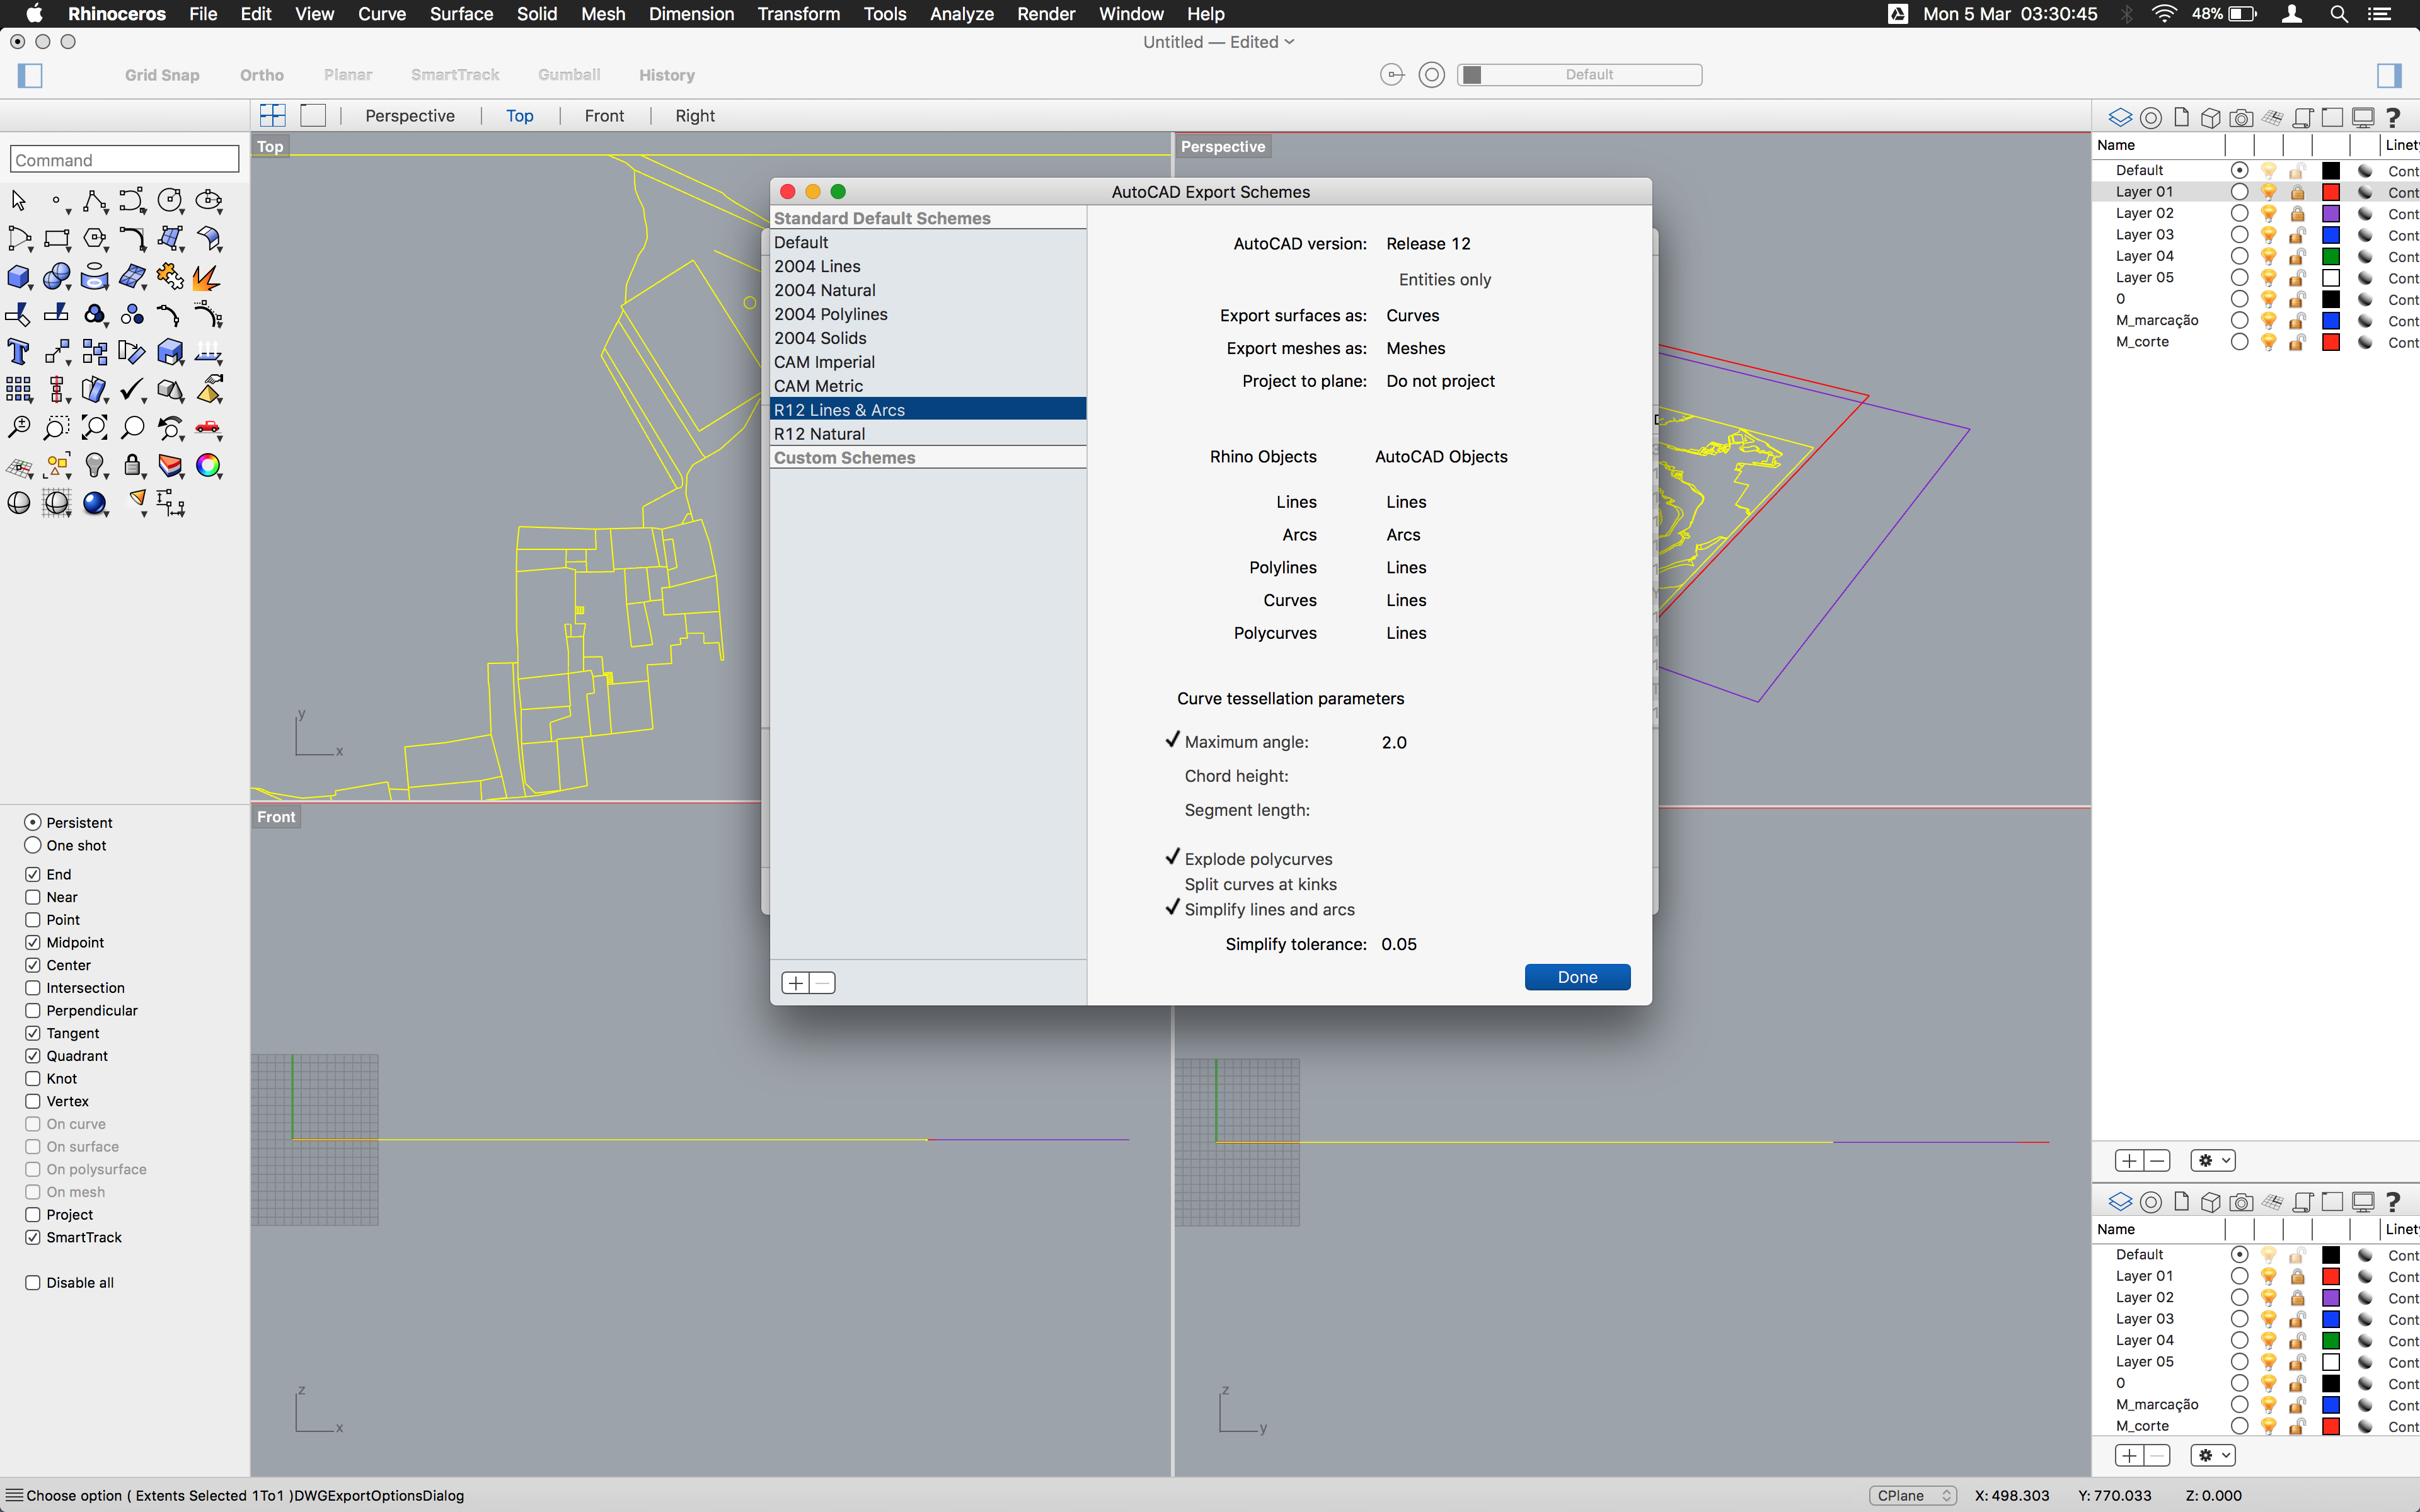The height and width of the screenshot is (1512, 2420).
Task: Click camera Named Views icon in upper panel
Action: point(2241,118)
